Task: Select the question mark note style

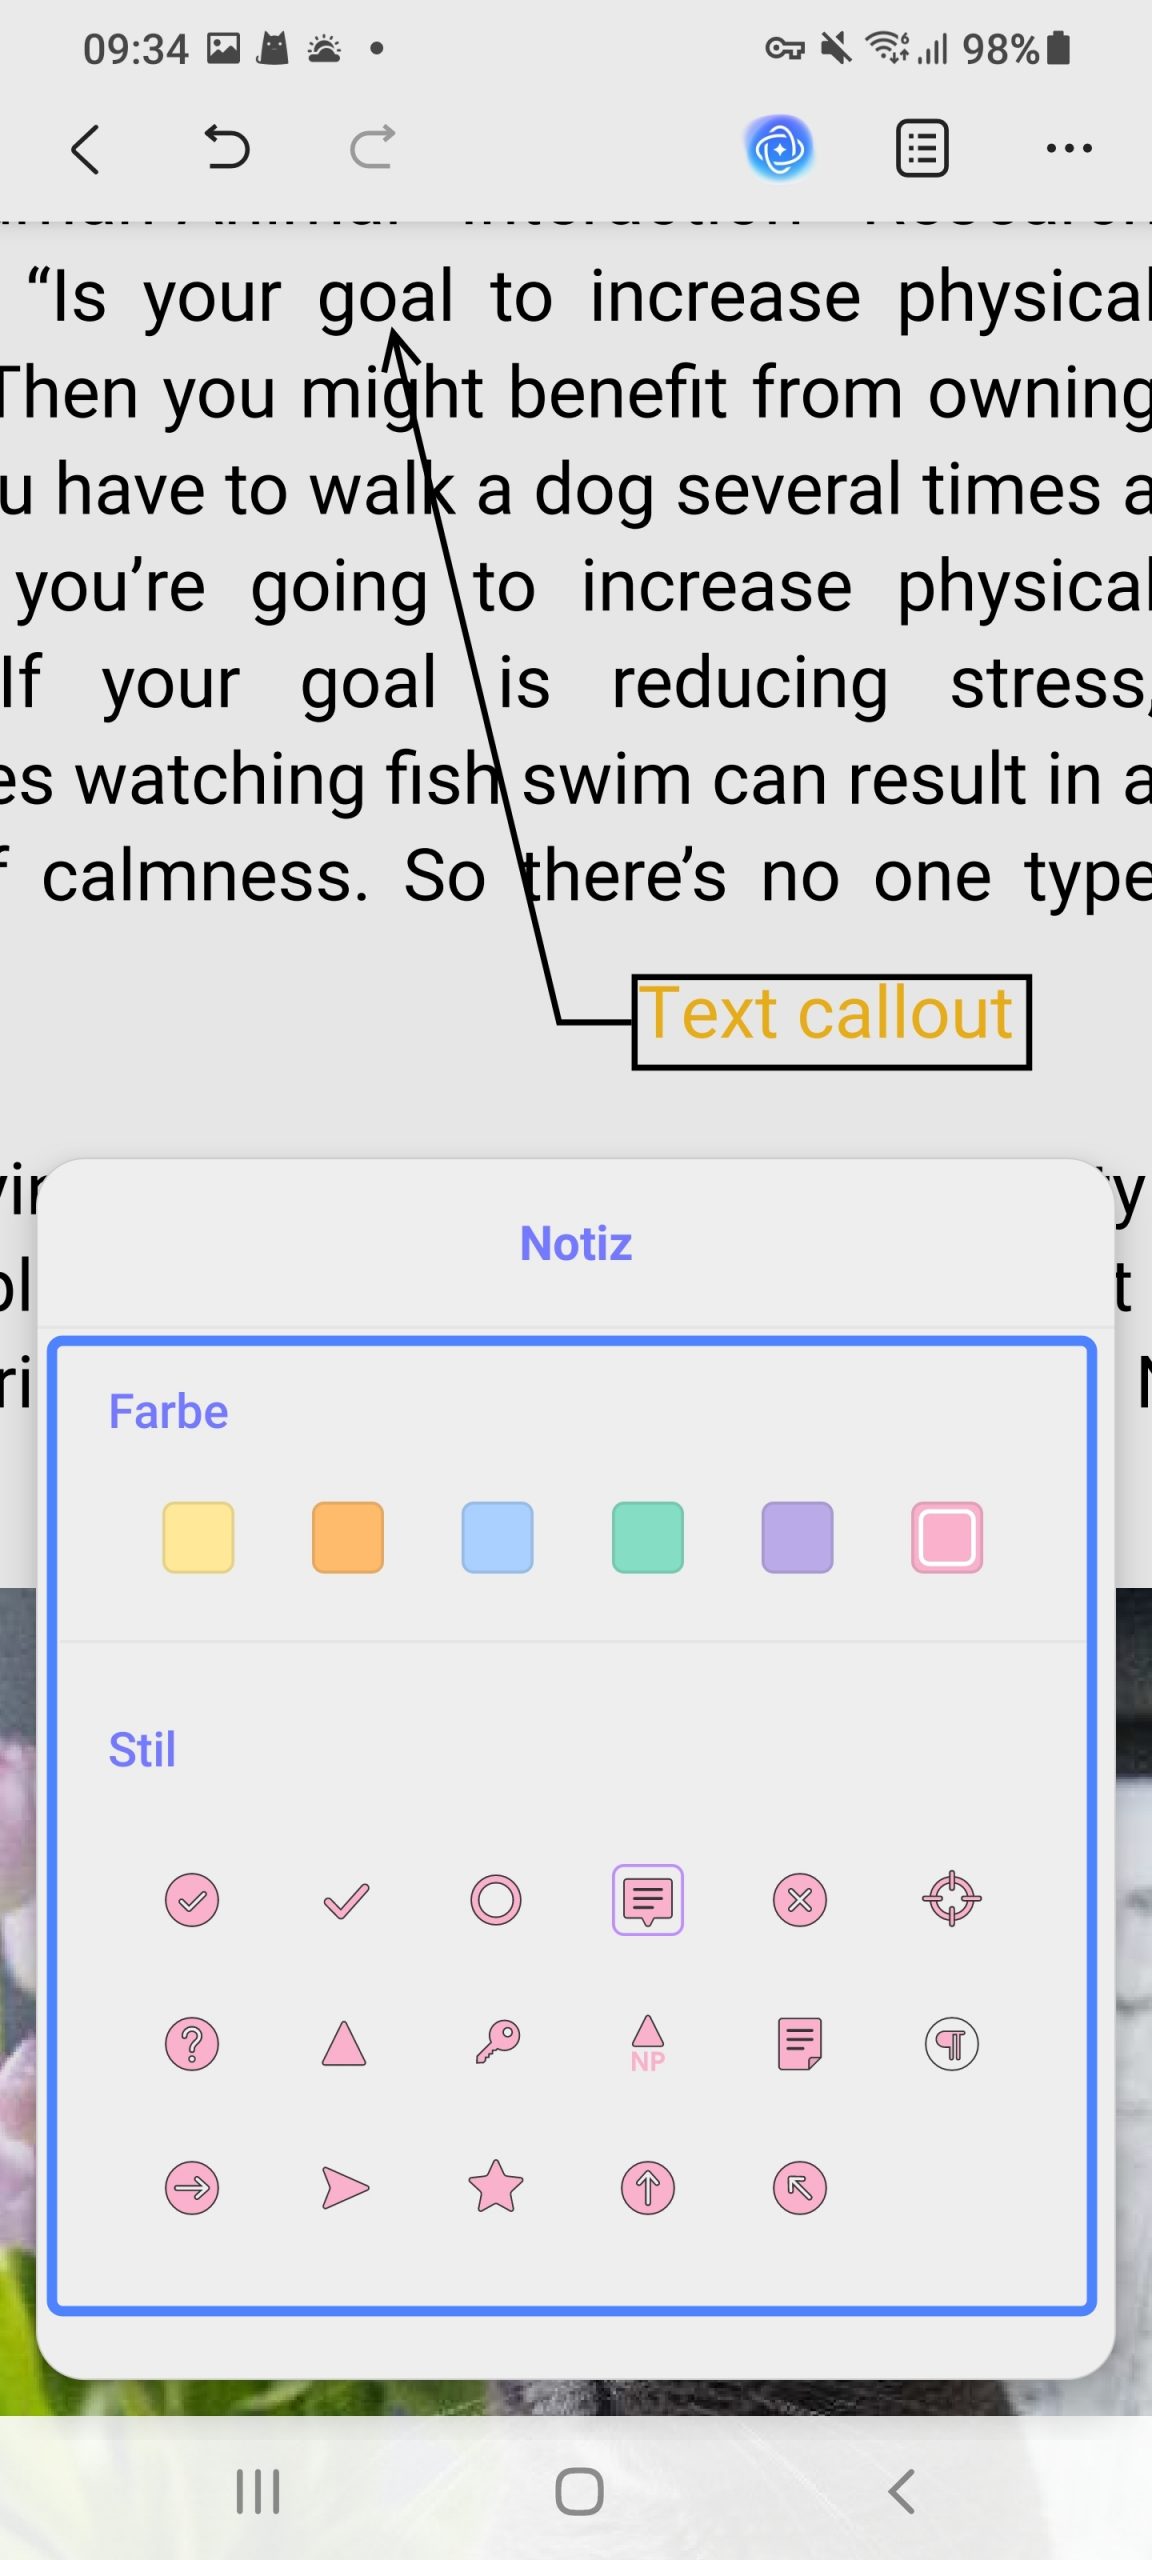Action: pos(192,2043)
